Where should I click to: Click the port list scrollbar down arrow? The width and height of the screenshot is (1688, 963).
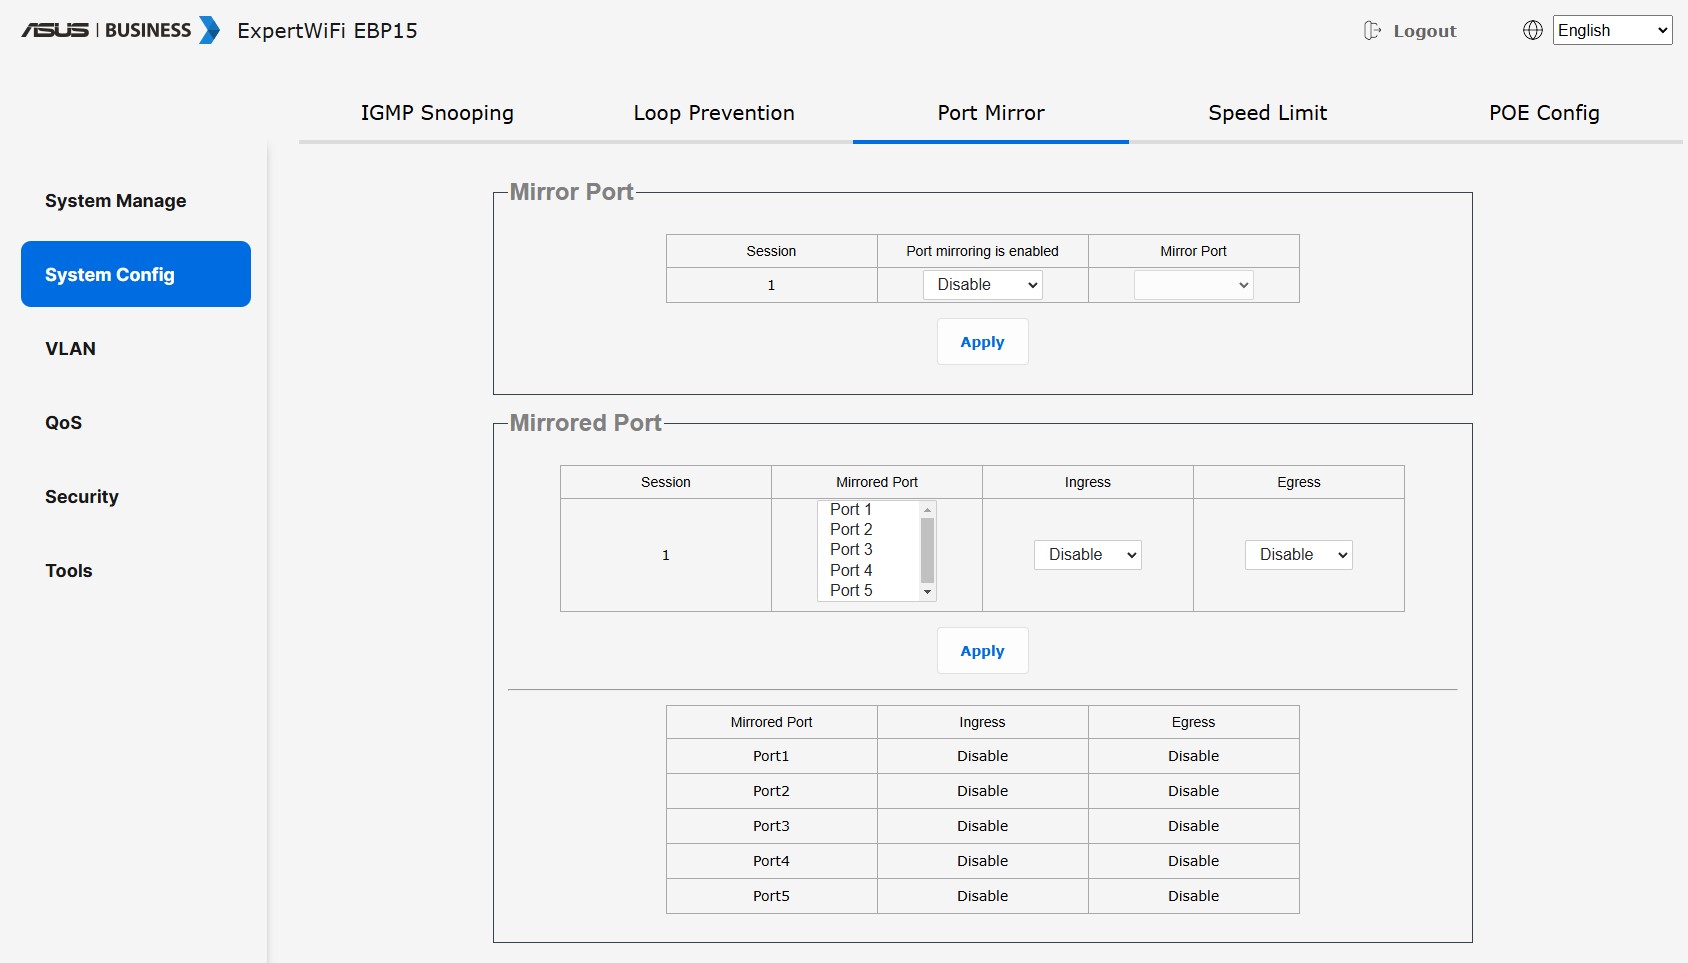click(x=927, y=592)
